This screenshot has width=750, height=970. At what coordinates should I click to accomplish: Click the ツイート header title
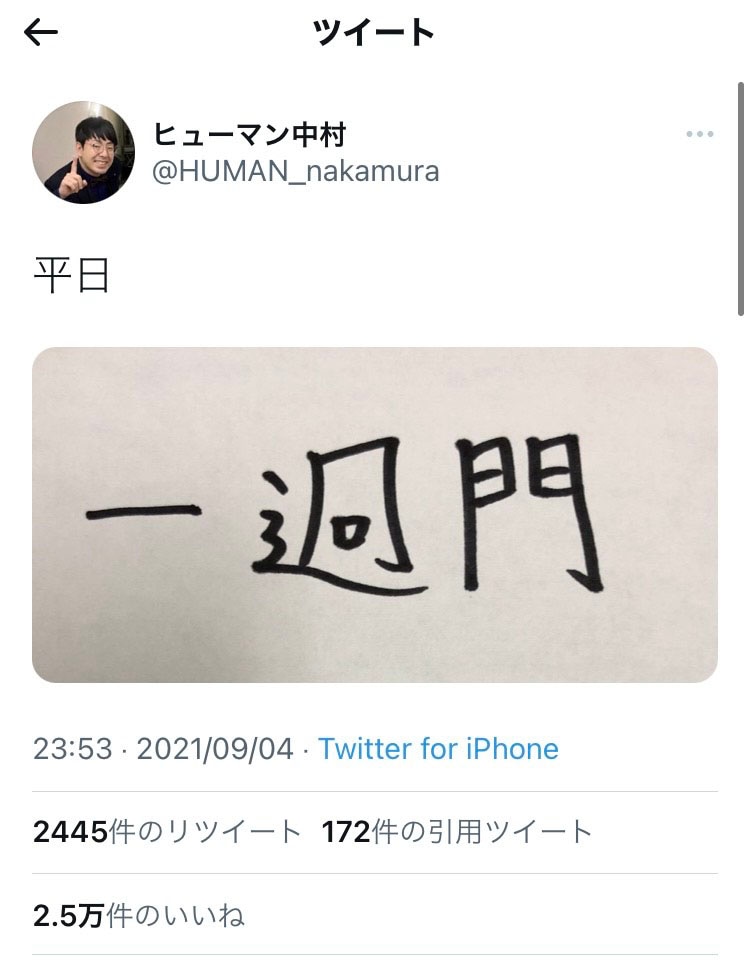(374, 33)
